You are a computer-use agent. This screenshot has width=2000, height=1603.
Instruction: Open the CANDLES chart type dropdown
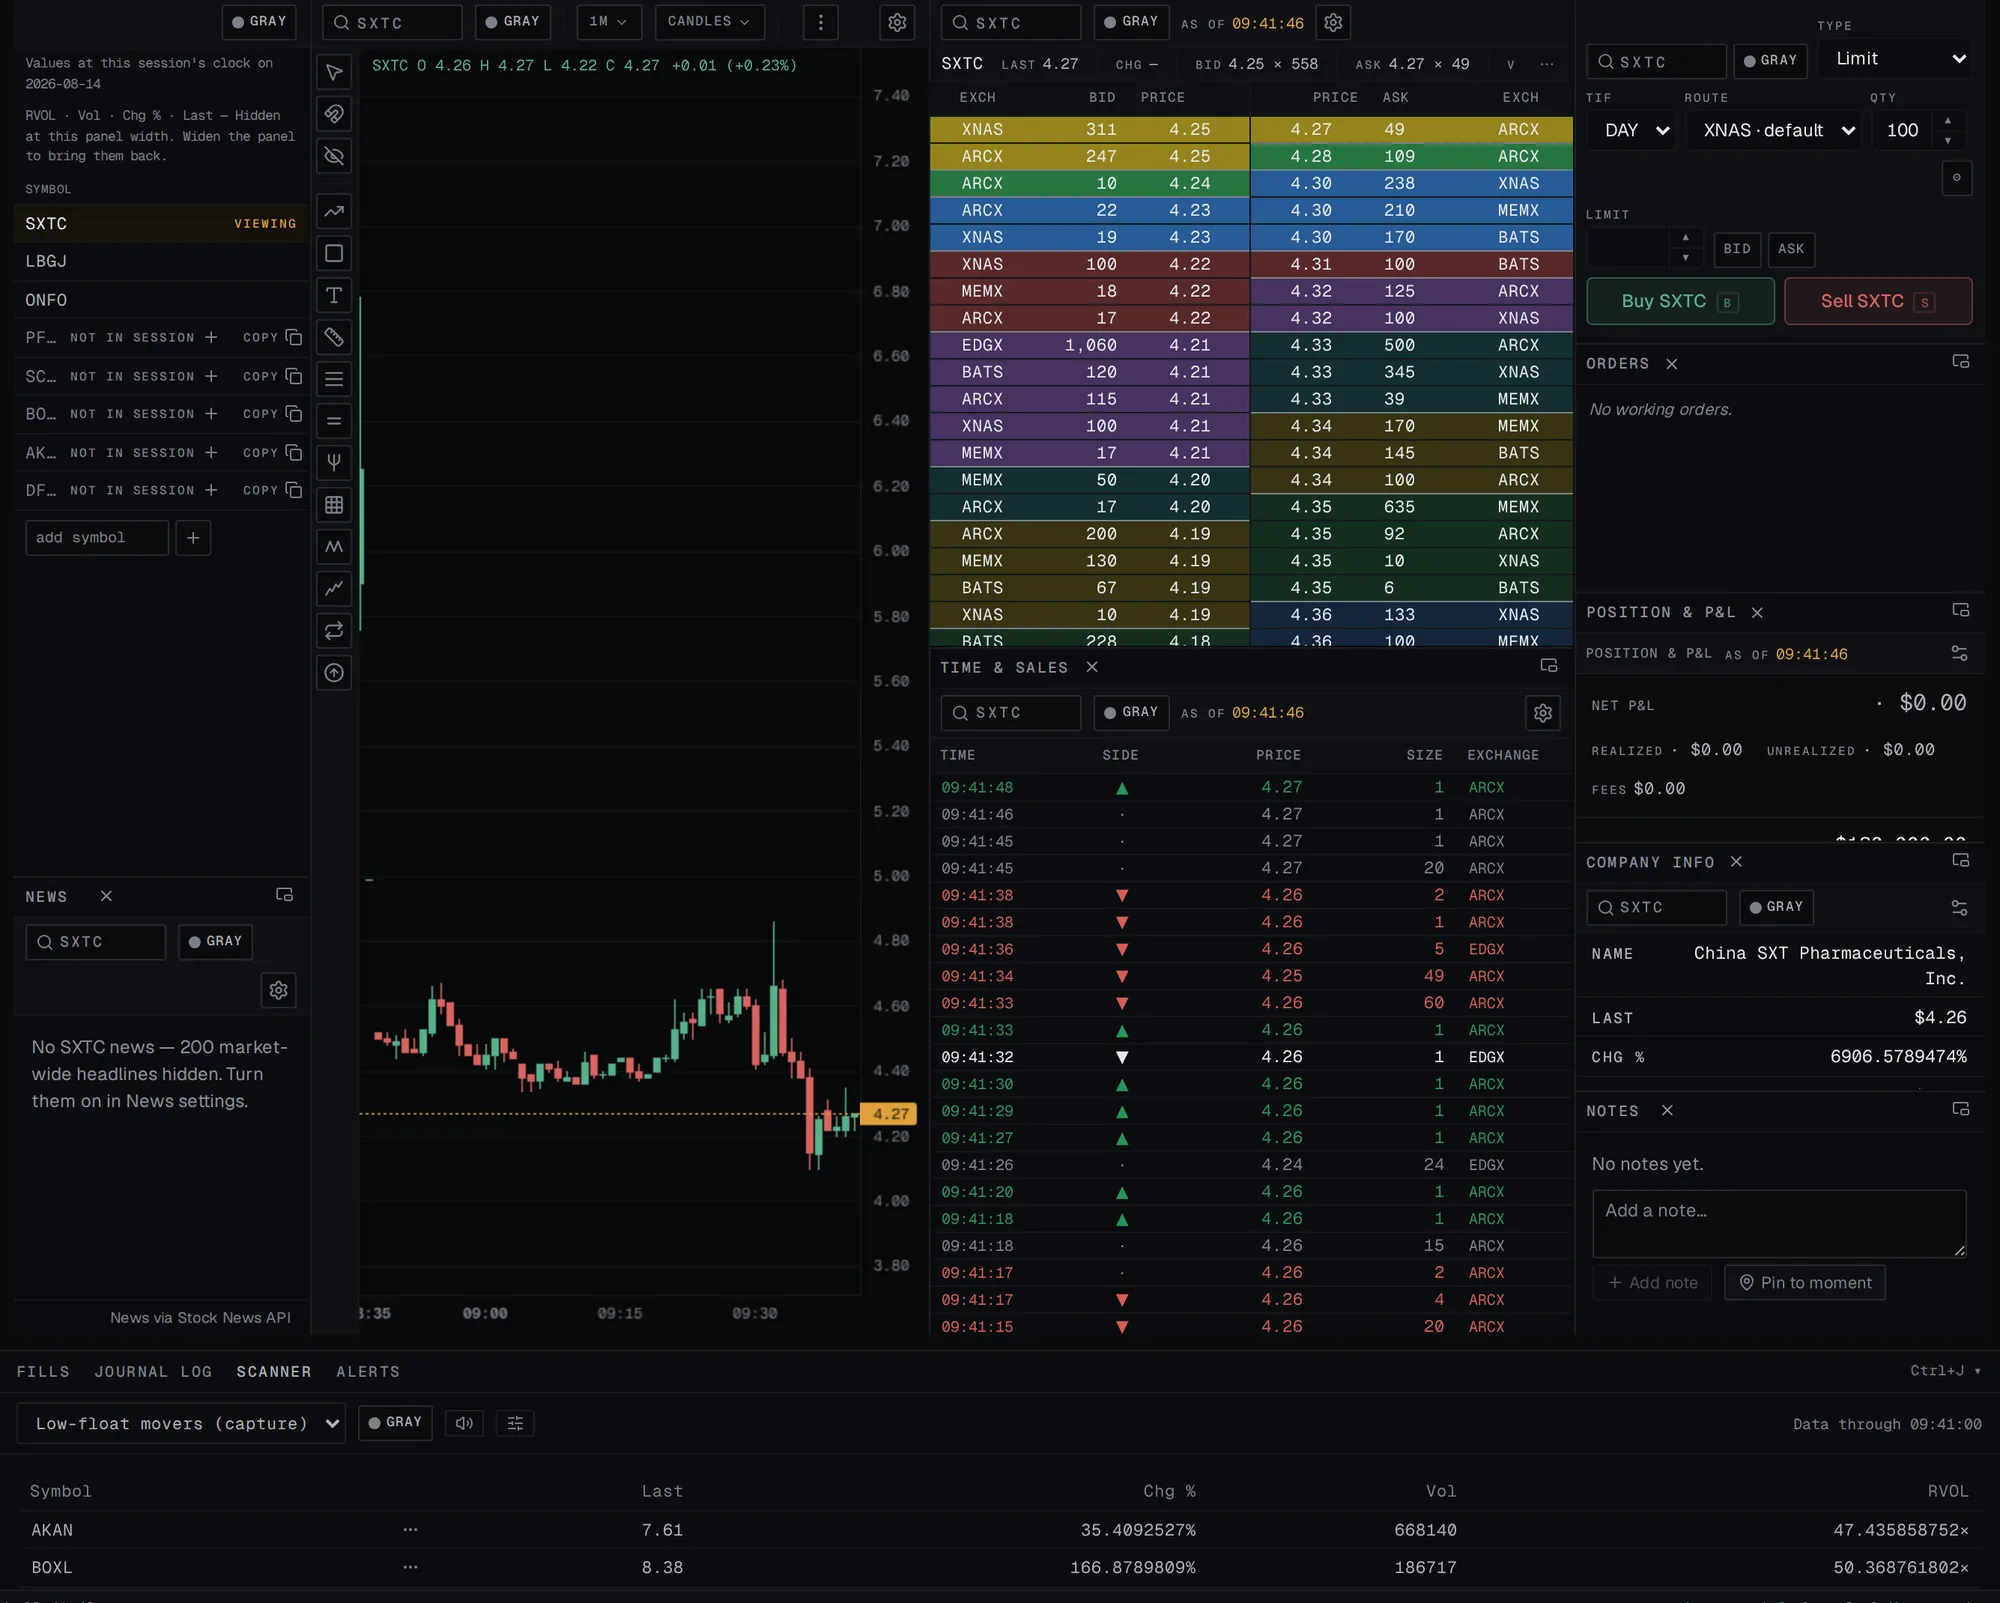tap(709, 22)
